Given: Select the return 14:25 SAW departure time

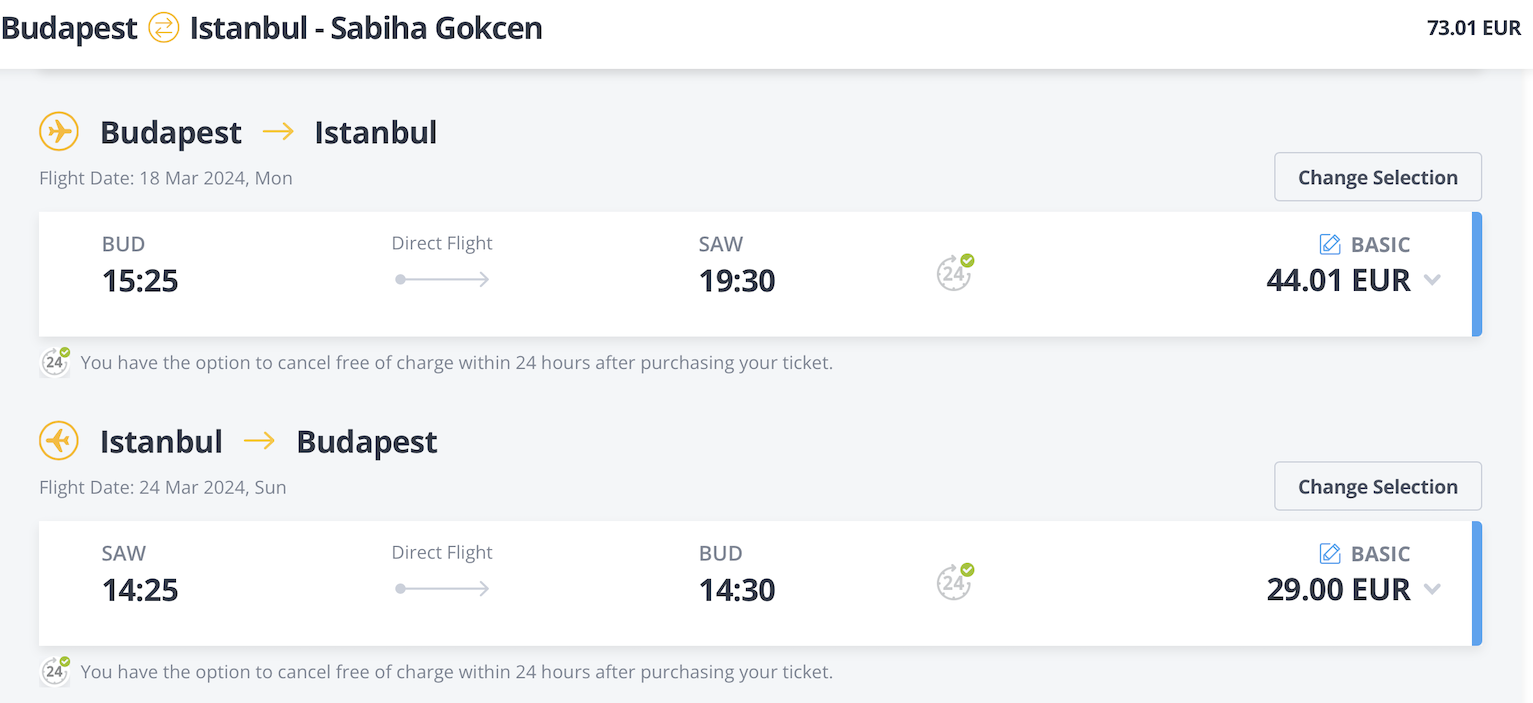Looking at the screenshot, I should (x=140, y=590).
